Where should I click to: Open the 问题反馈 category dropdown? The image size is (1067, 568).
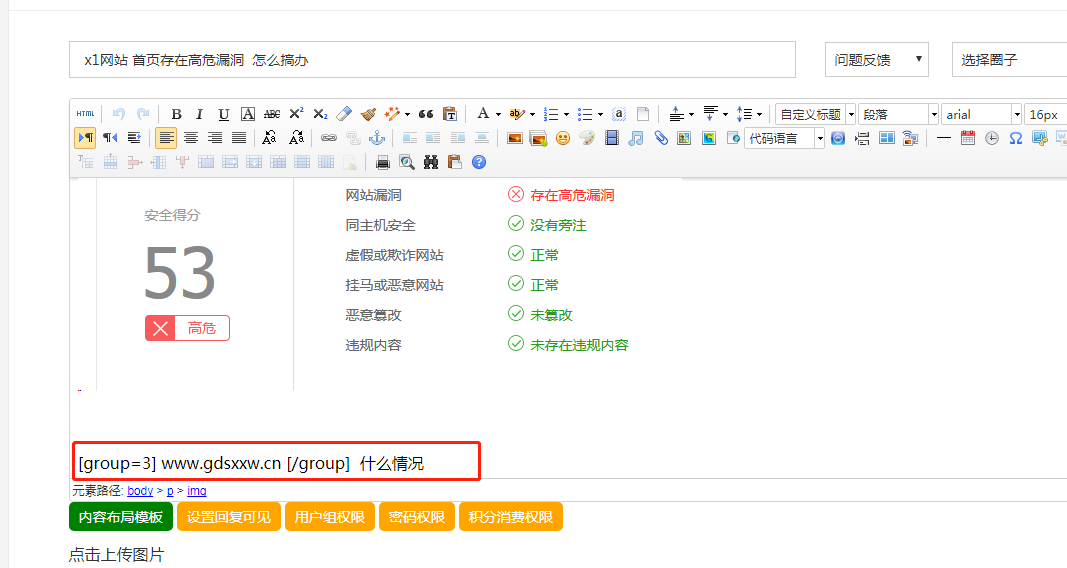(x=876, y=60)
